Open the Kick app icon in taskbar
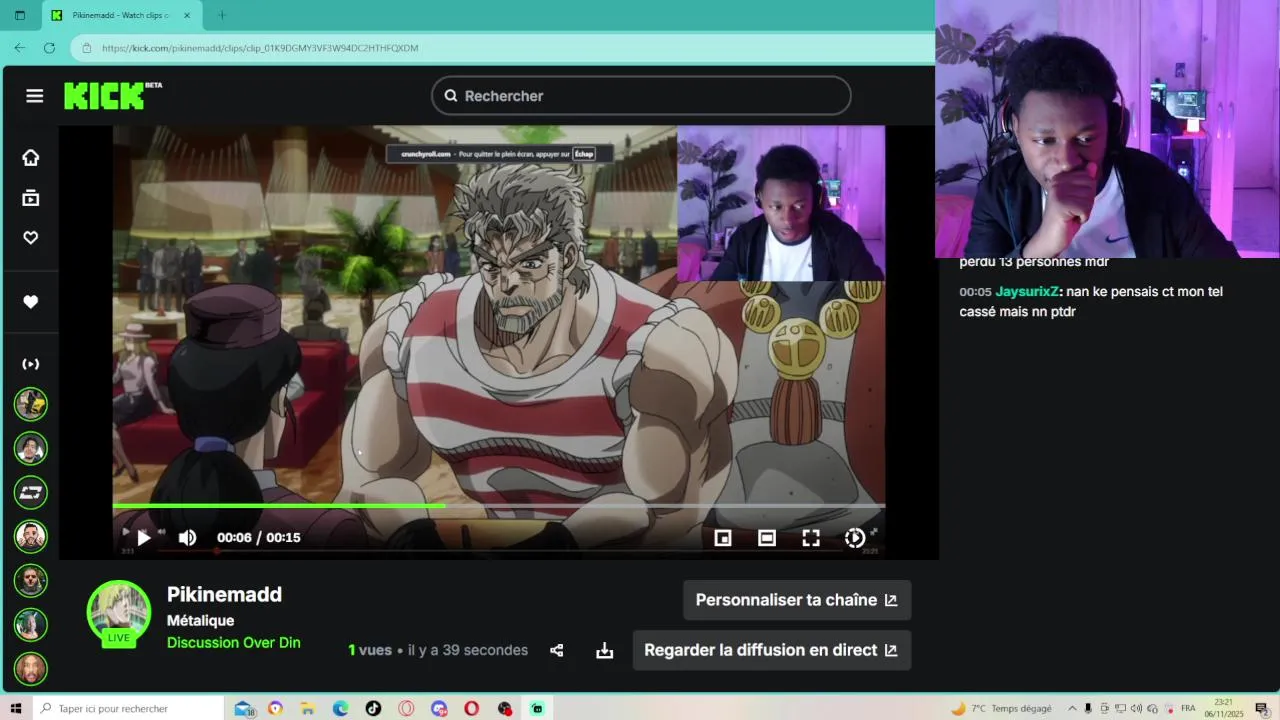Screen dimensions: 1280x720 (537, 708)
